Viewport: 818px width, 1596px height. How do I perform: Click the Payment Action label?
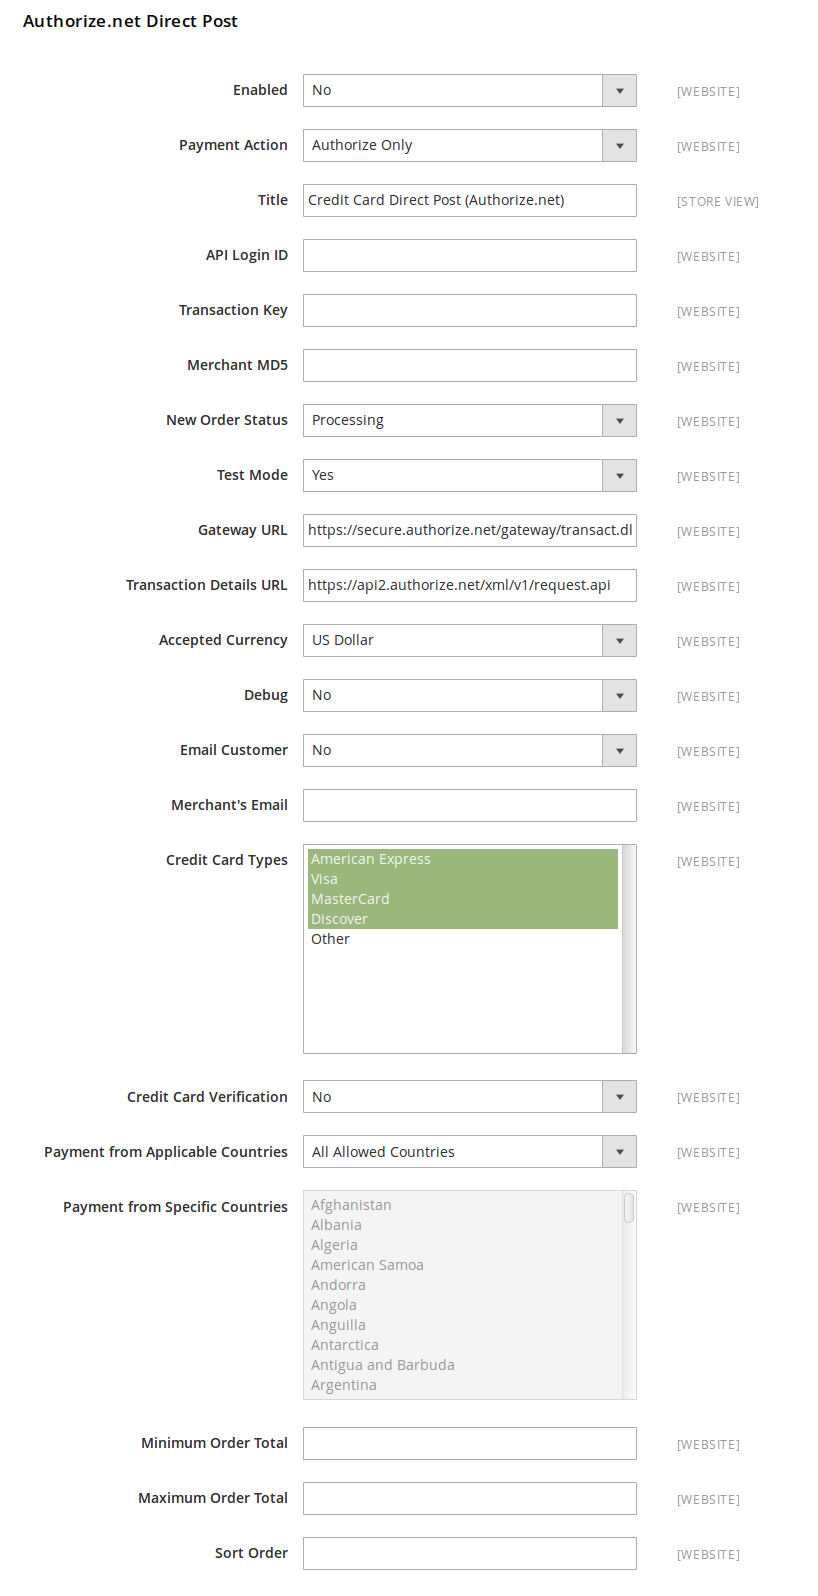[233, 145]
